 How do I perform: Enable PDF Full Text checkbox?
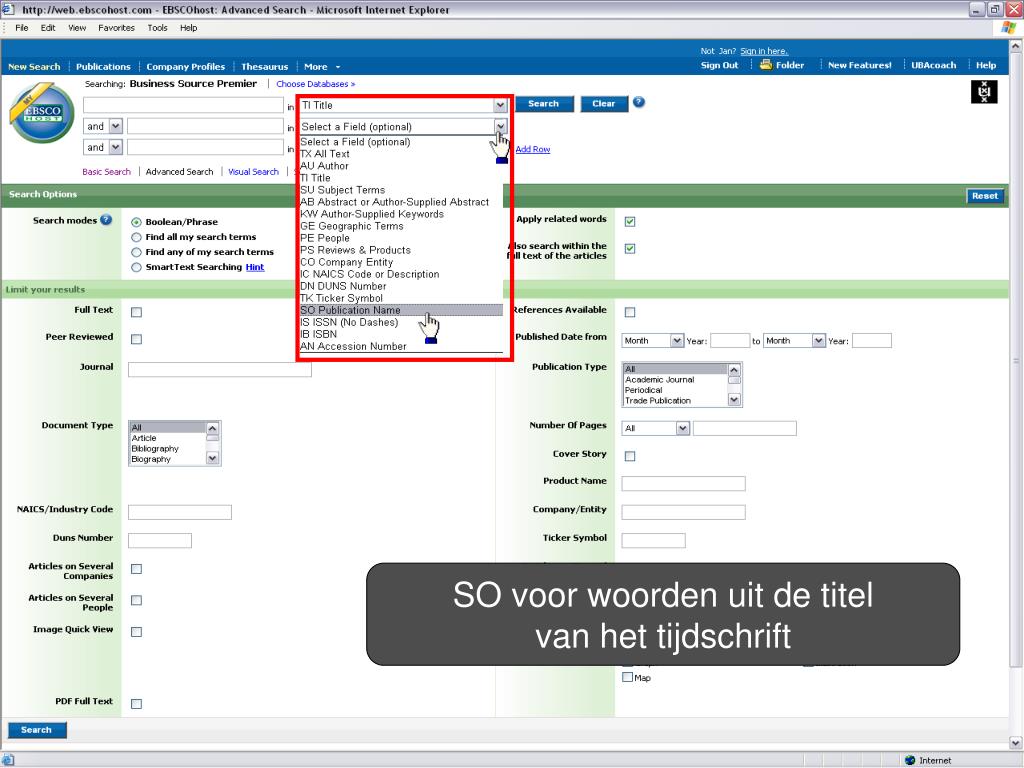point(136,703)
